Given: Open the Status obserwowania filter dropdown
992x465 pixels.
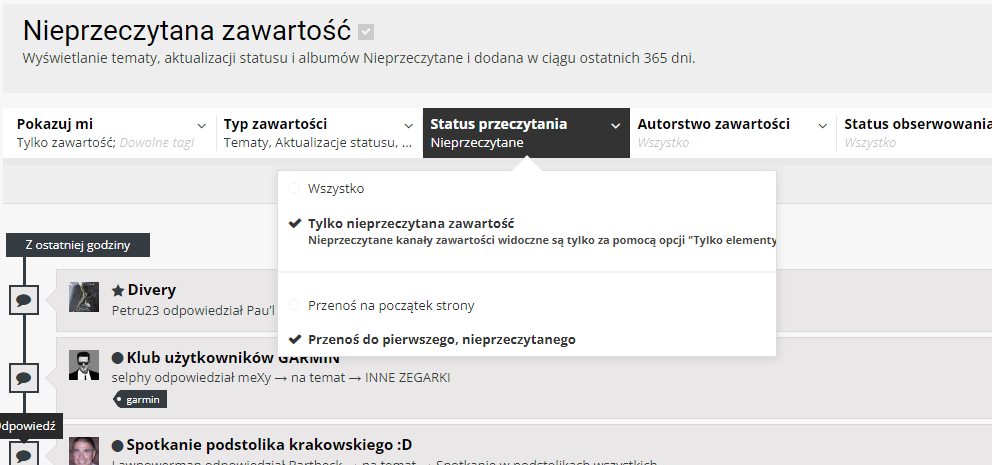Looking at the screenshot, I should point(914,133).
